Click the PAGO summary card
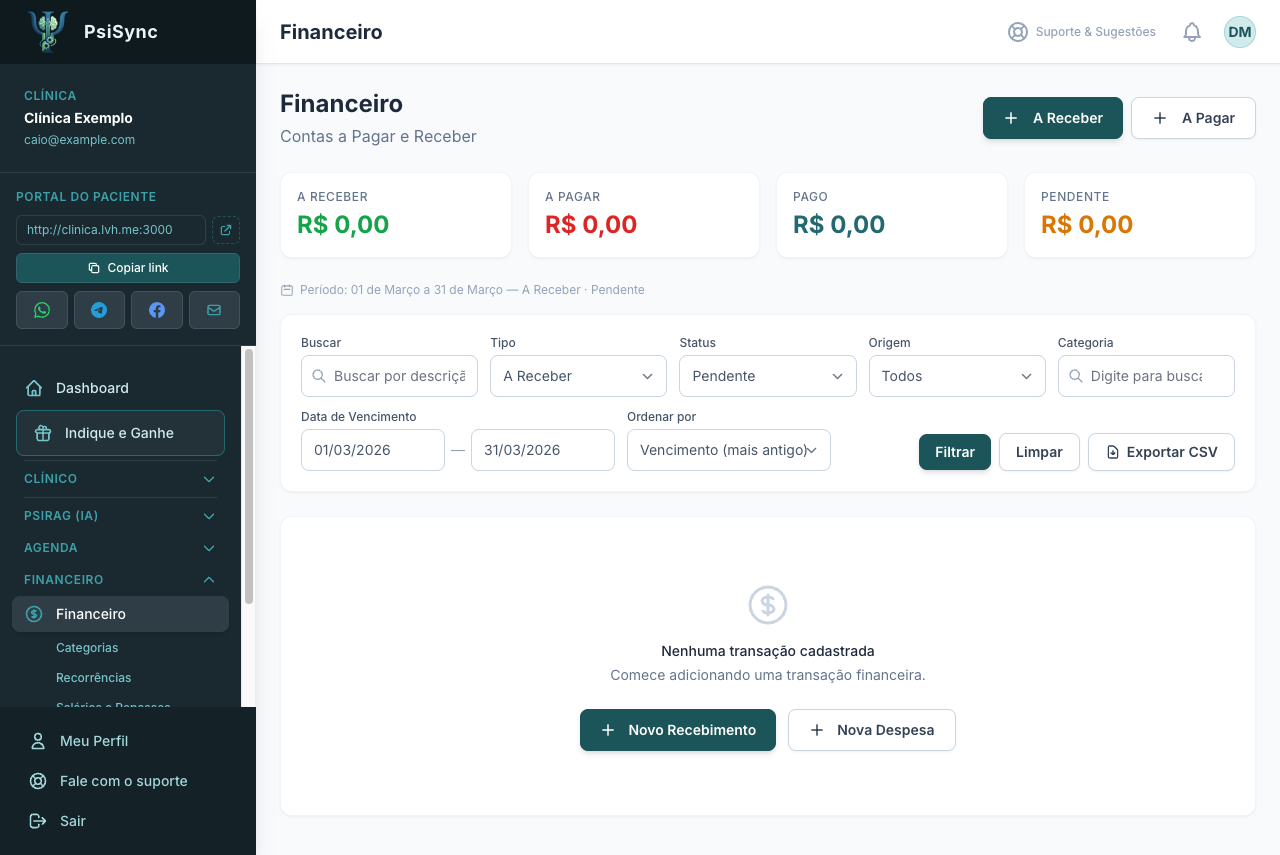1280x855 pixels. point(892,215)
